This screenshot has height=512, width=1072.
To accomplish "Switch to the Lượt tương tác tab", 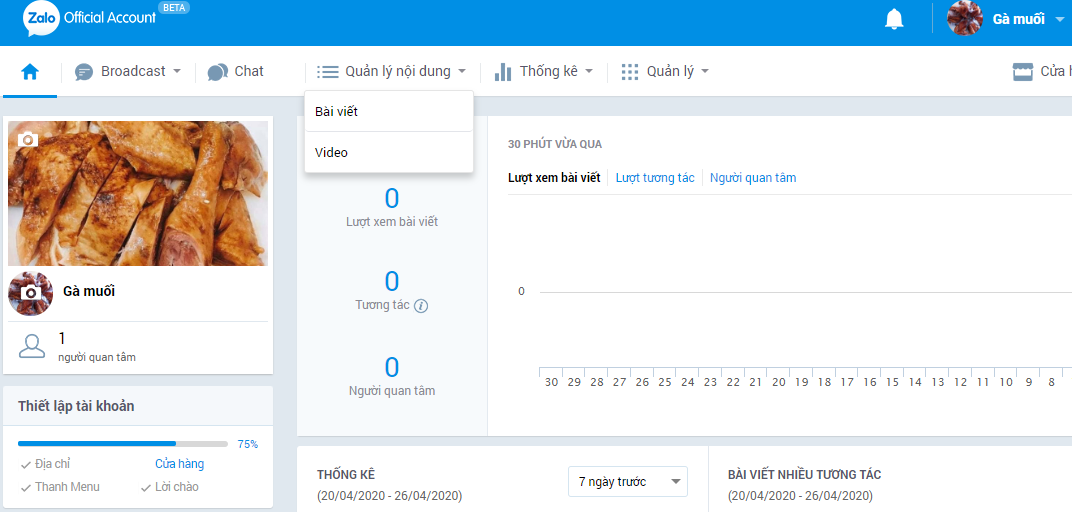I will (x=655, y=178).
